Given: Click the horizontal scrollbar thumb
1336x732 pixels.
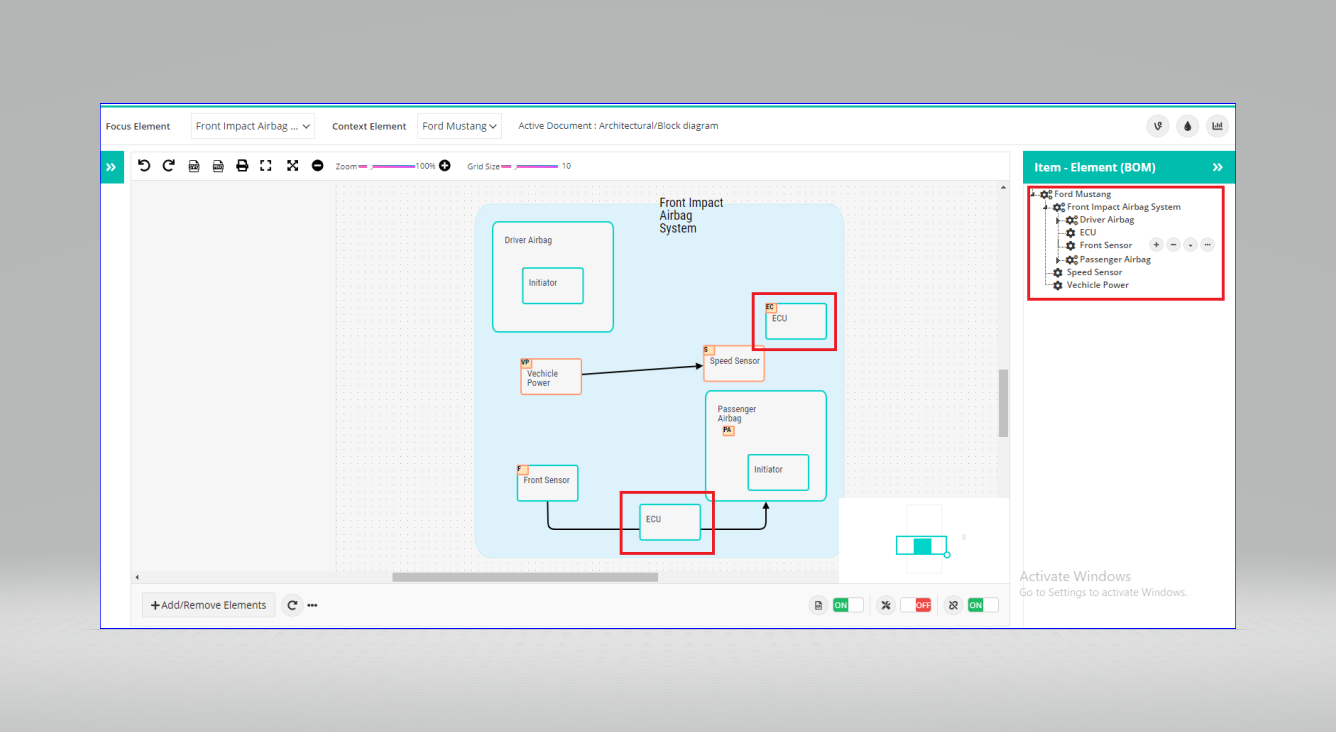Looking at the screenshot, I should pyautogui.click(x=525, y=577).
